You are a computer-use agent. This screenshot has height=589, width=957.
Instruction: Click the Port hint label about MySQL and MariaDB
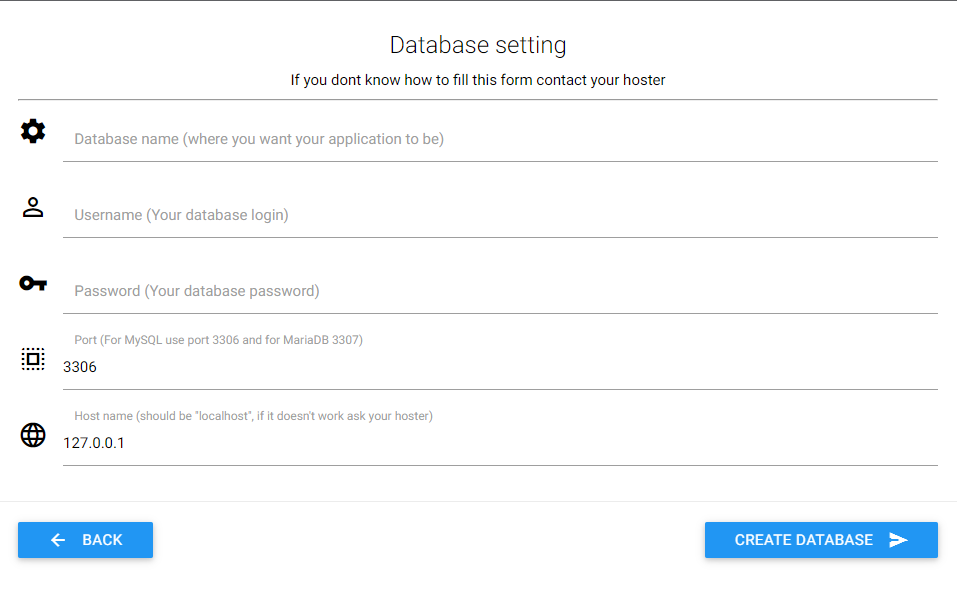pos(218,340)
